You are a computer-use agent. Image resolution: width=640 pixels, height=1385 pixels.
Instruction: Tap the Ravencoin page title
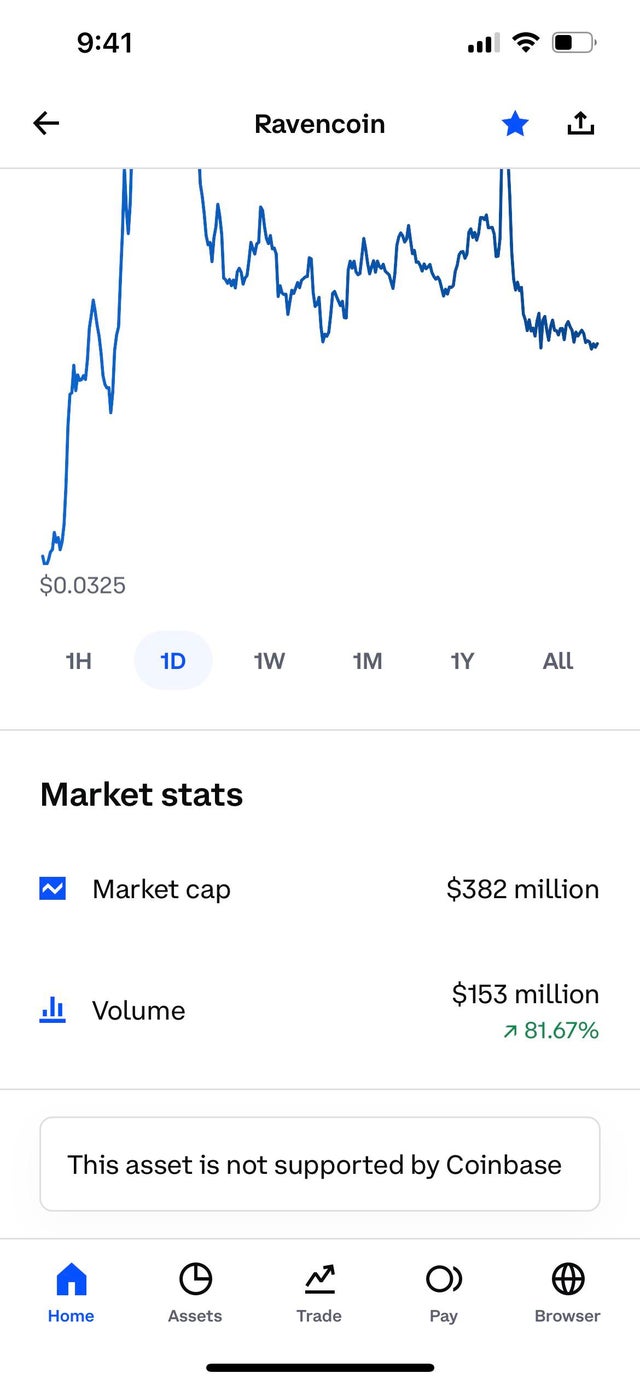(x=319, y=124)
